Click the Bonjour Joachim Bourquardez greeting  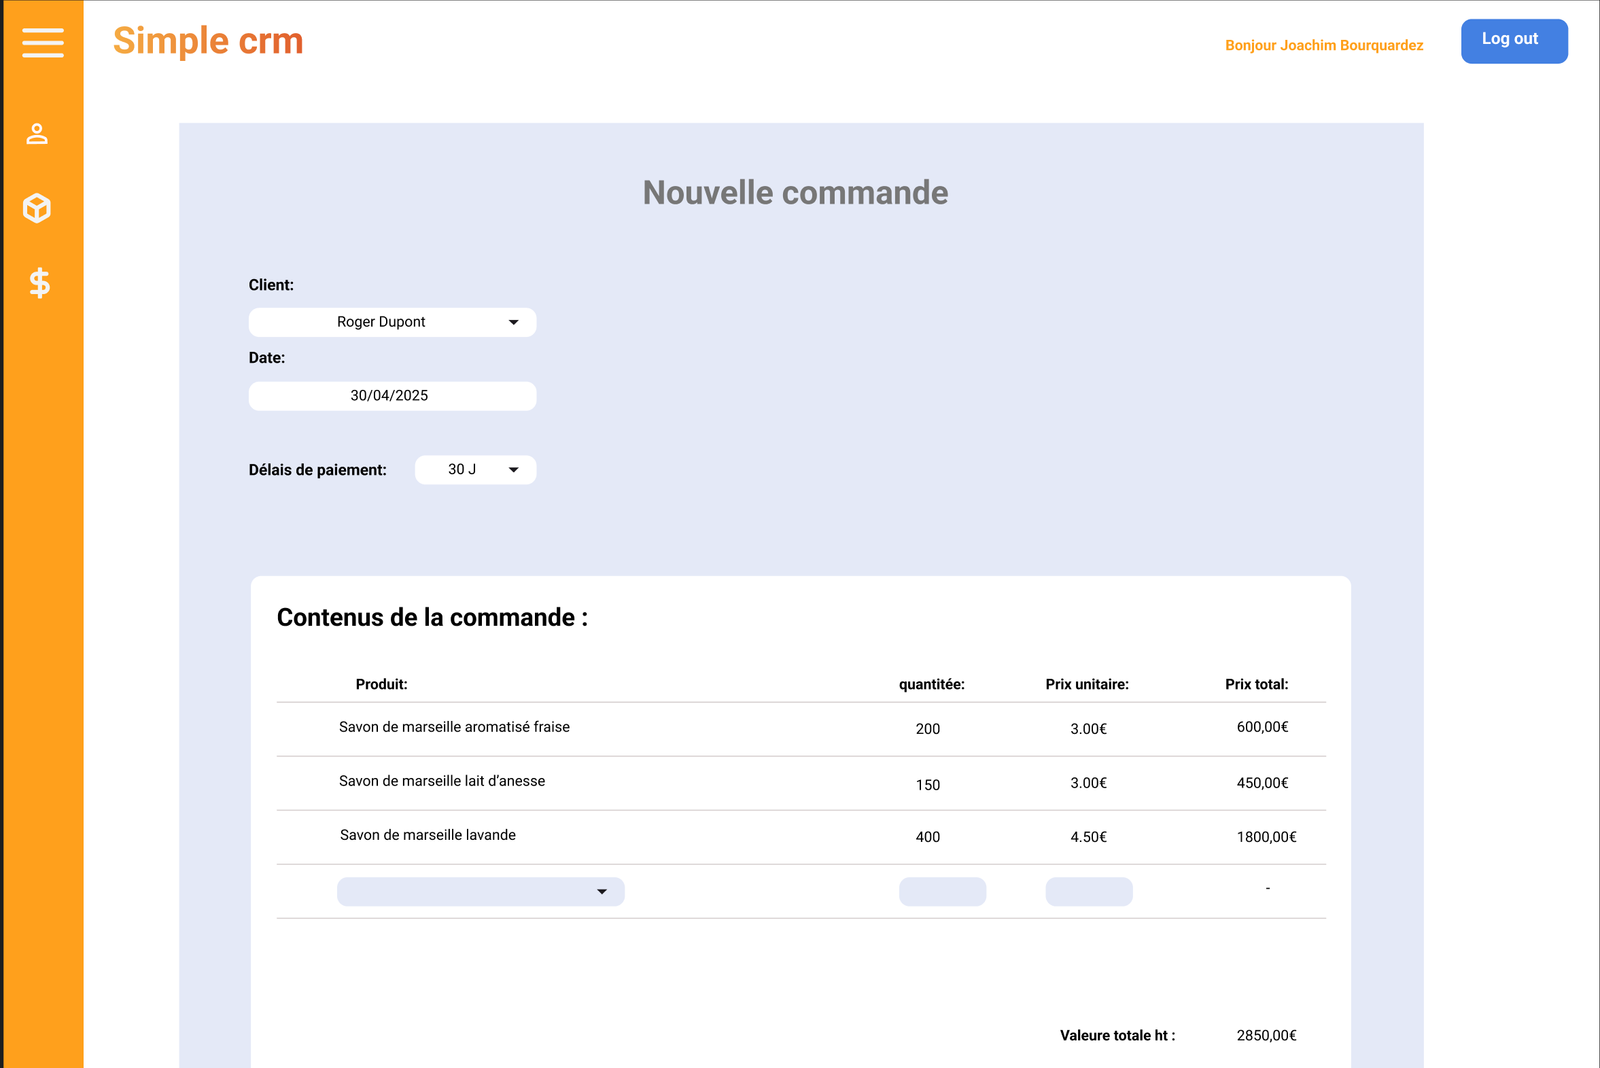point(1324,46)
